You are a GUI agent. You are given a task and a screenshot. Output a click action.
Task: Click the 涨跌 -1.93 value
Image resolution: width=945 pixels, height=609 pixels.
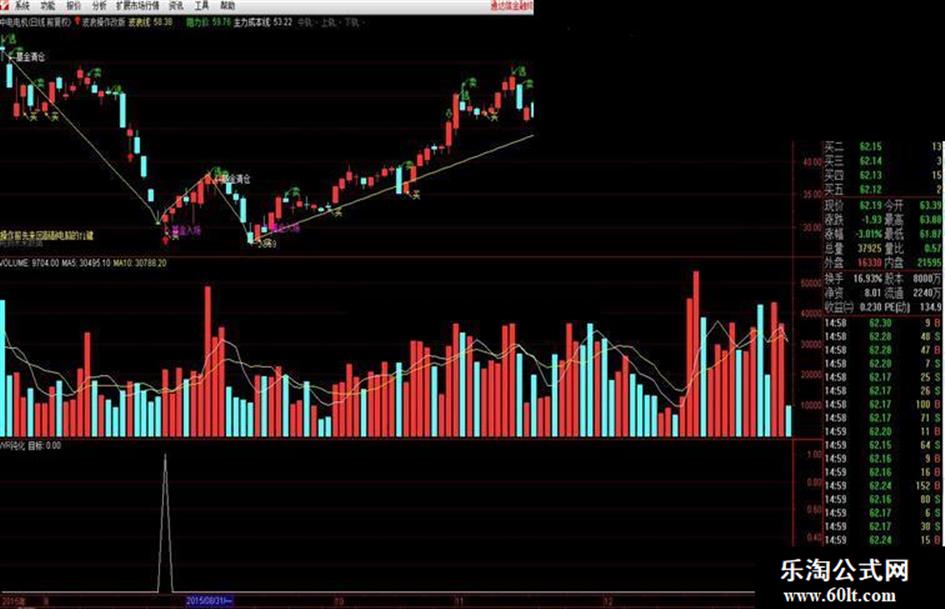click(870, 220)
